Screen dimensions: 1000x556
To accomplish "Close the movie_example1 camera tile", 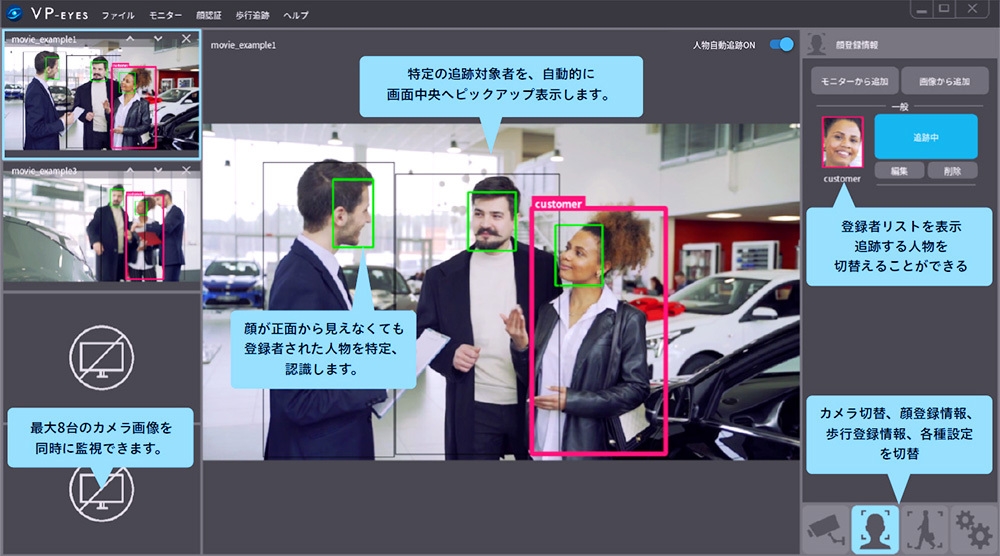I will coord(186,39).
